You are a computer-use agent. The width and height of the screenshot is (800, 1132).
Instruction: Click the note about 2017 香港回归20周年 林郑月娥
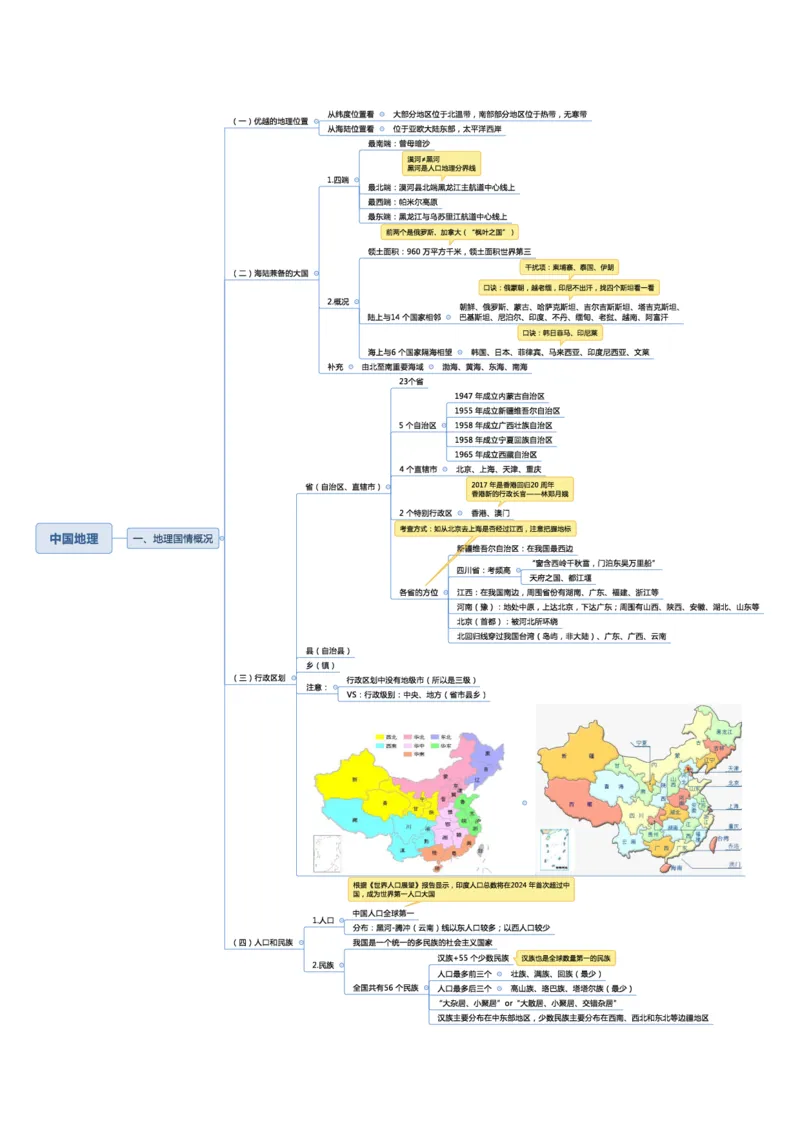click(x=519, y=489)
